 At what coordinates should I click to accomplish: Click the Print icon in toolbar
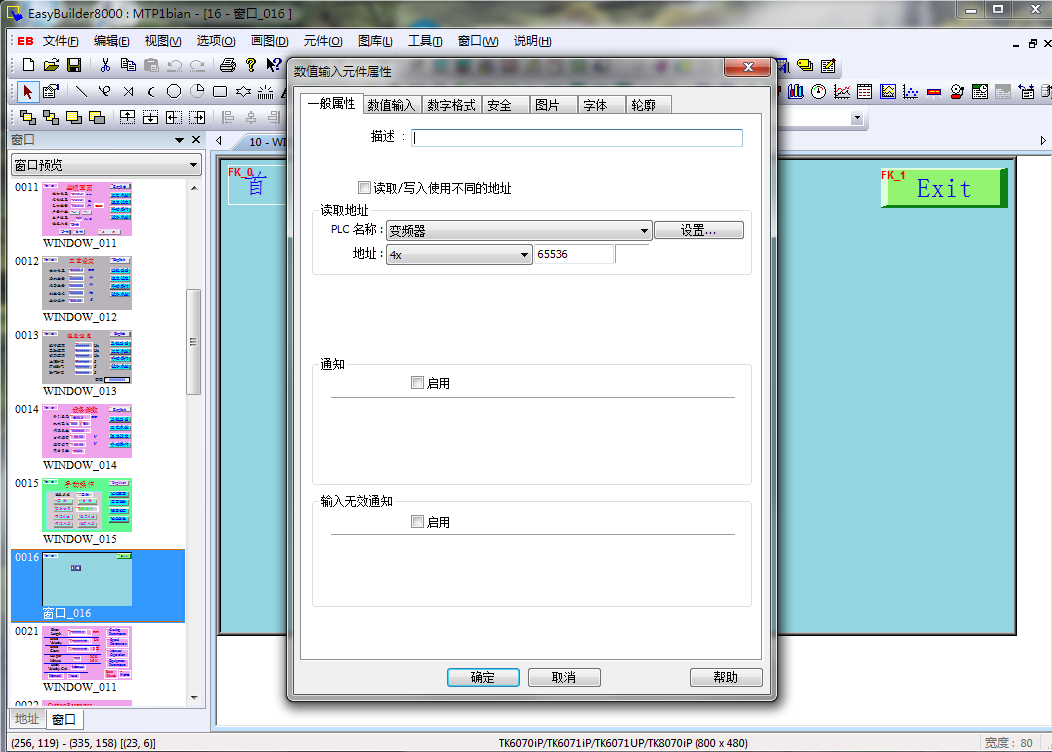(x=227, y=65)
